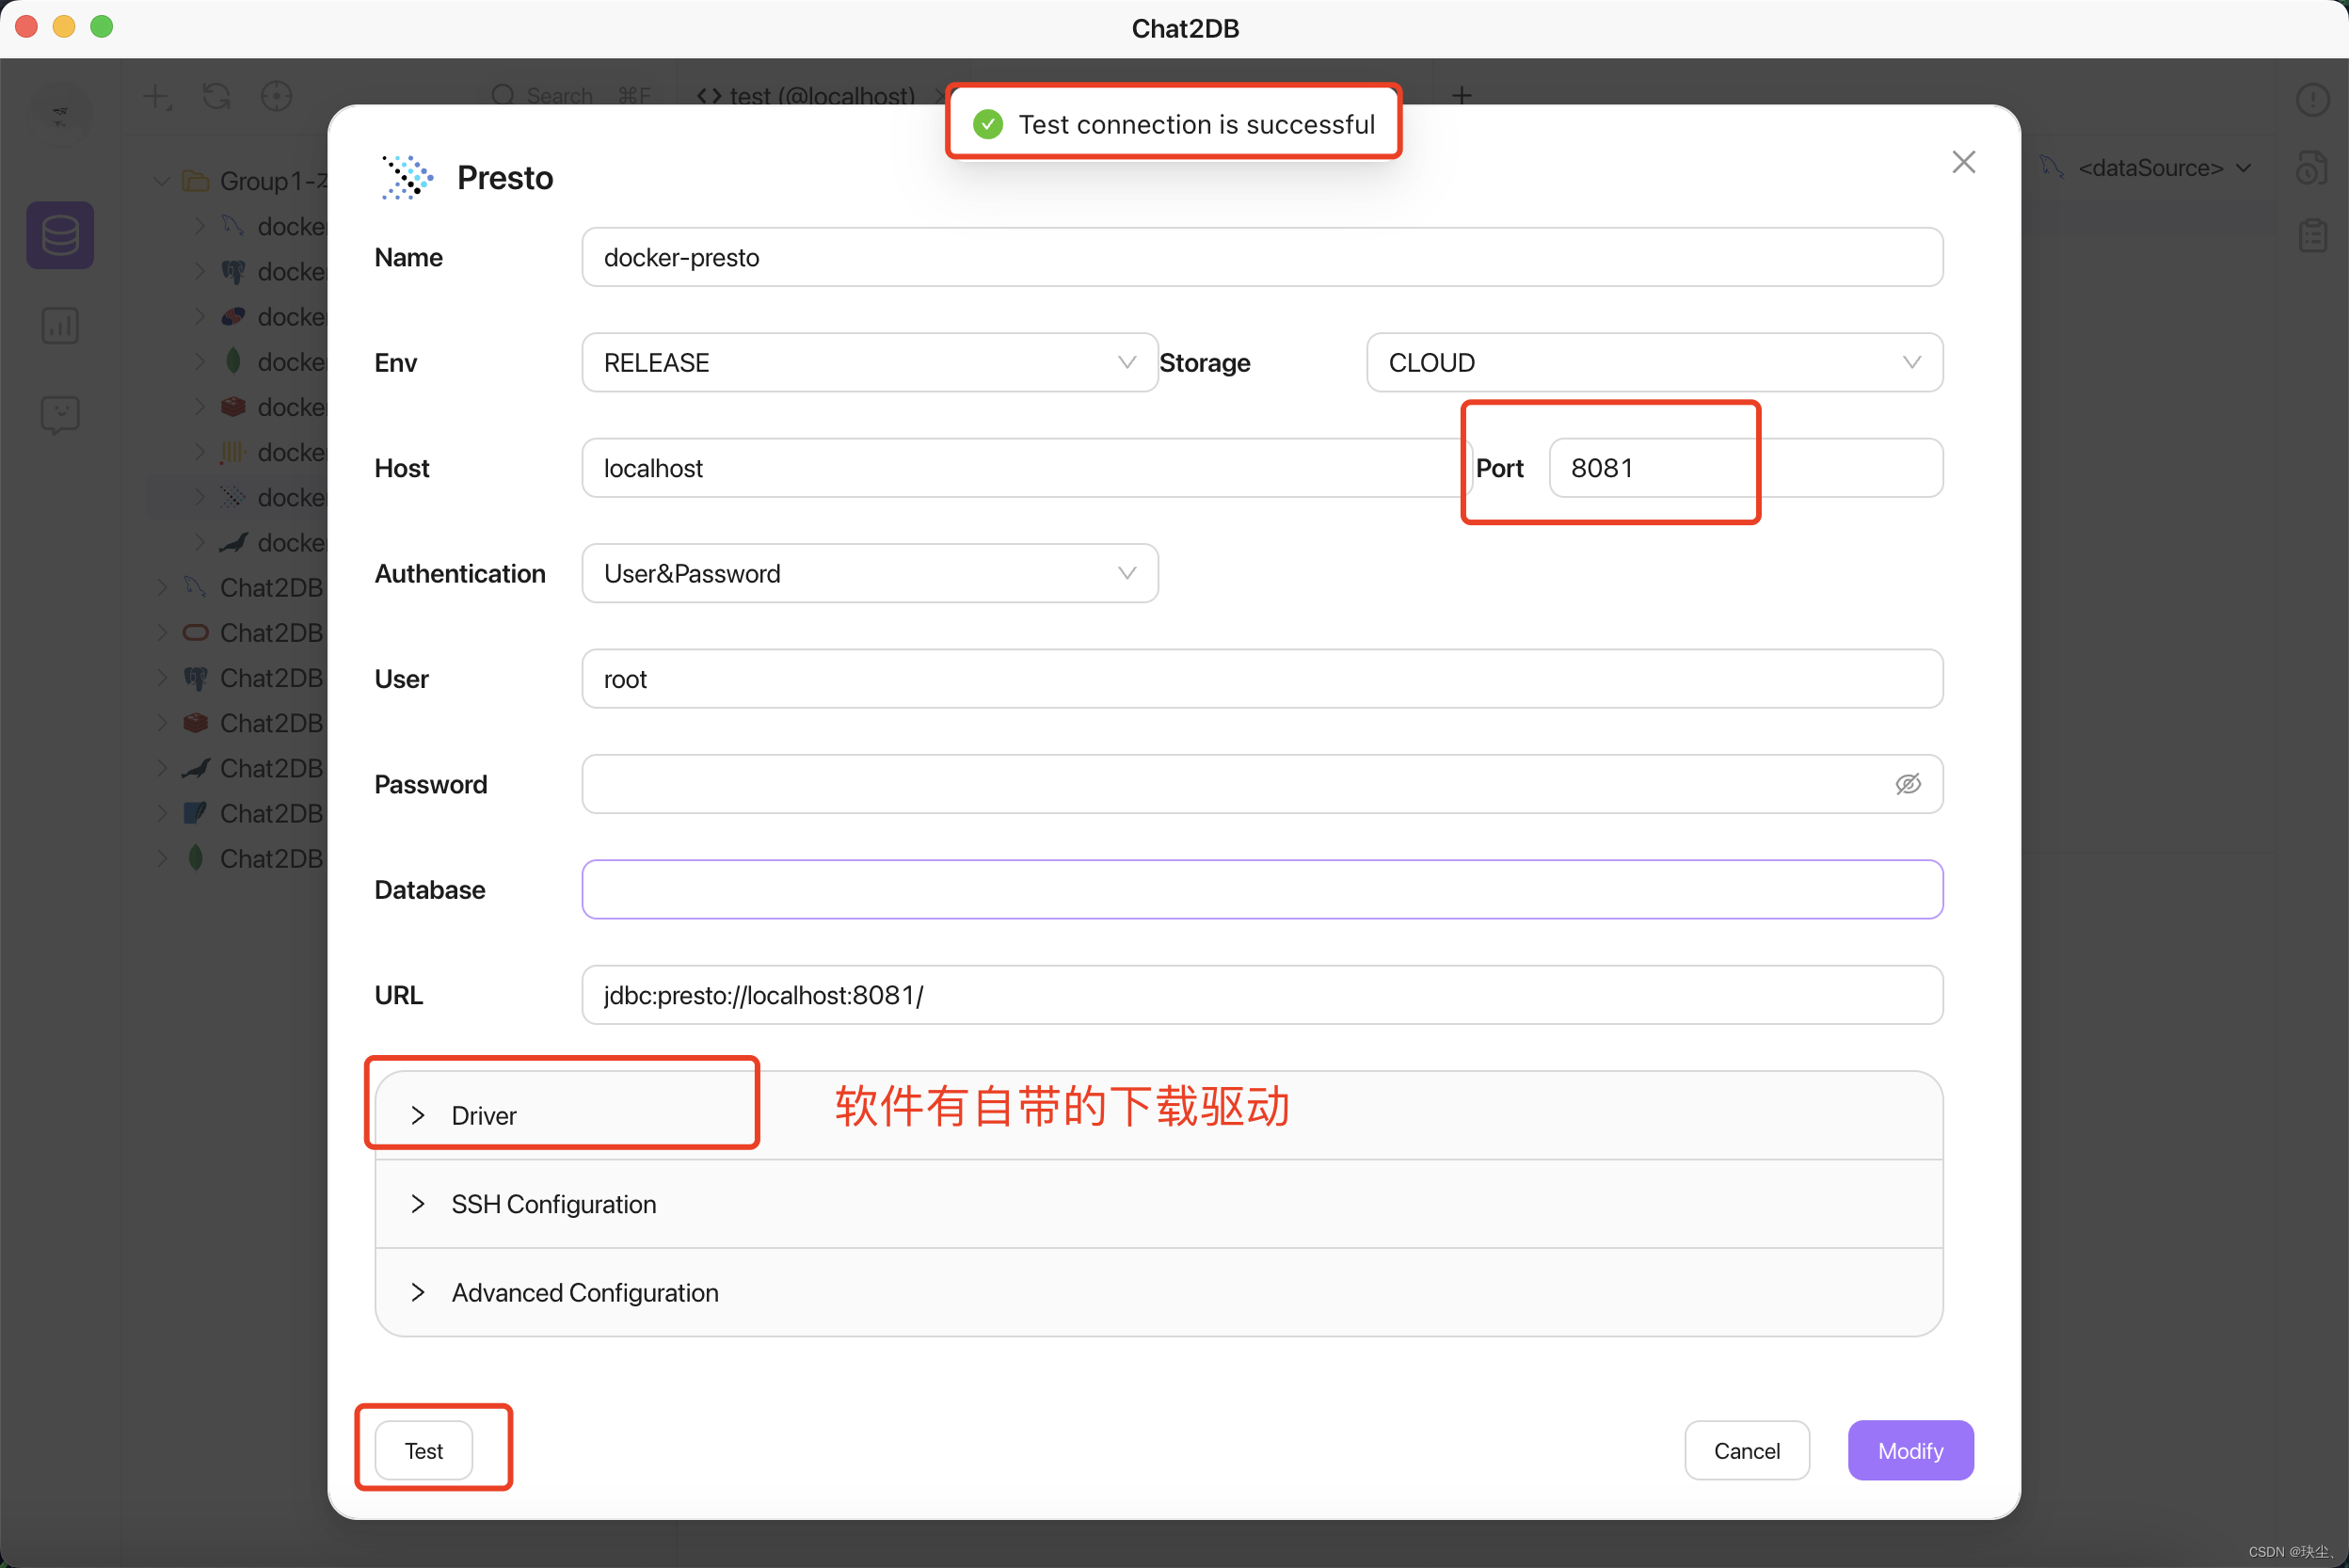Click the add new connection plus icon
The height and width of the screenshot is (1568, 2349).
pos(157,97)
